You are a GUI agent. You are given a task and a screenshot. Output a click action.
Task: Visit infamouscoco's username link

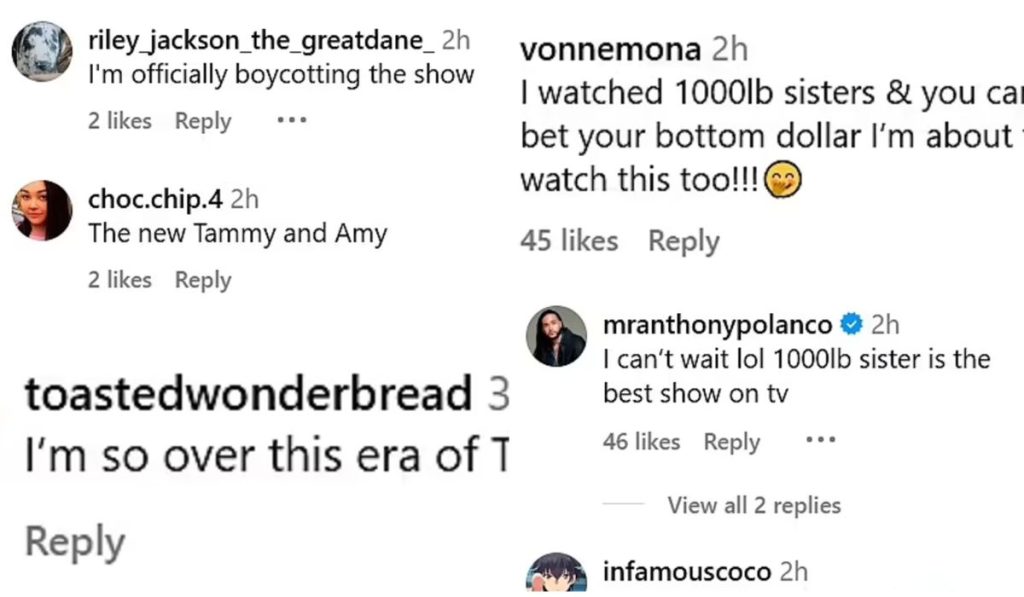[x=687, y=572]
